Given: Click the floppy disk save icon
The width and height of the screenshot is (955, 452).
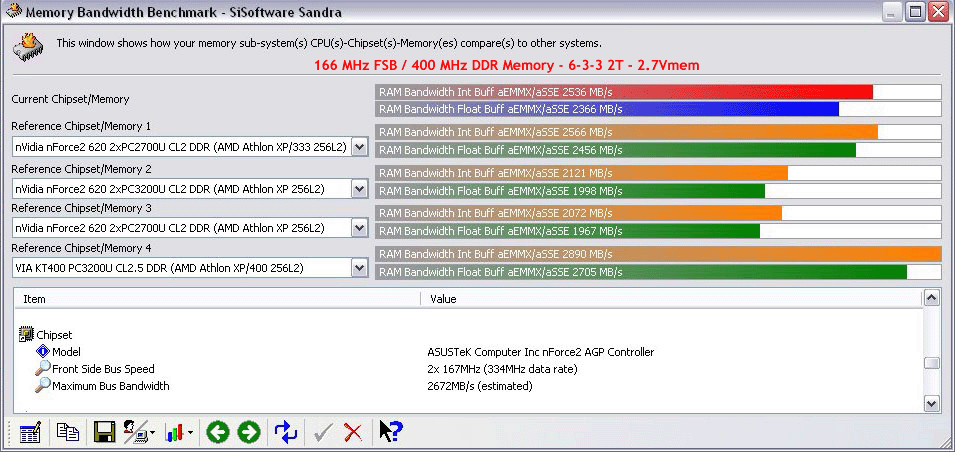Looking at the screenshot, I should [103, 432].
